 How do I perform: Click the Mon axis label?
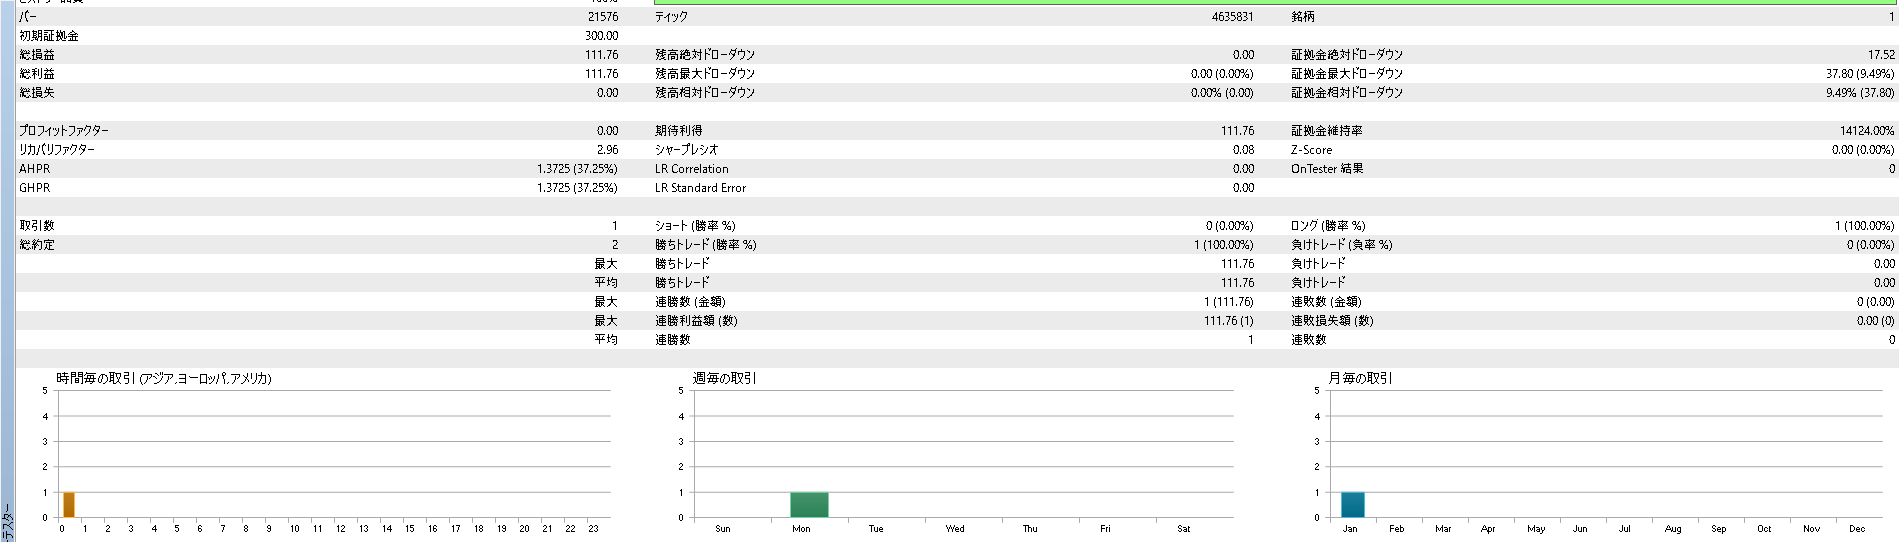pos(801,529)
